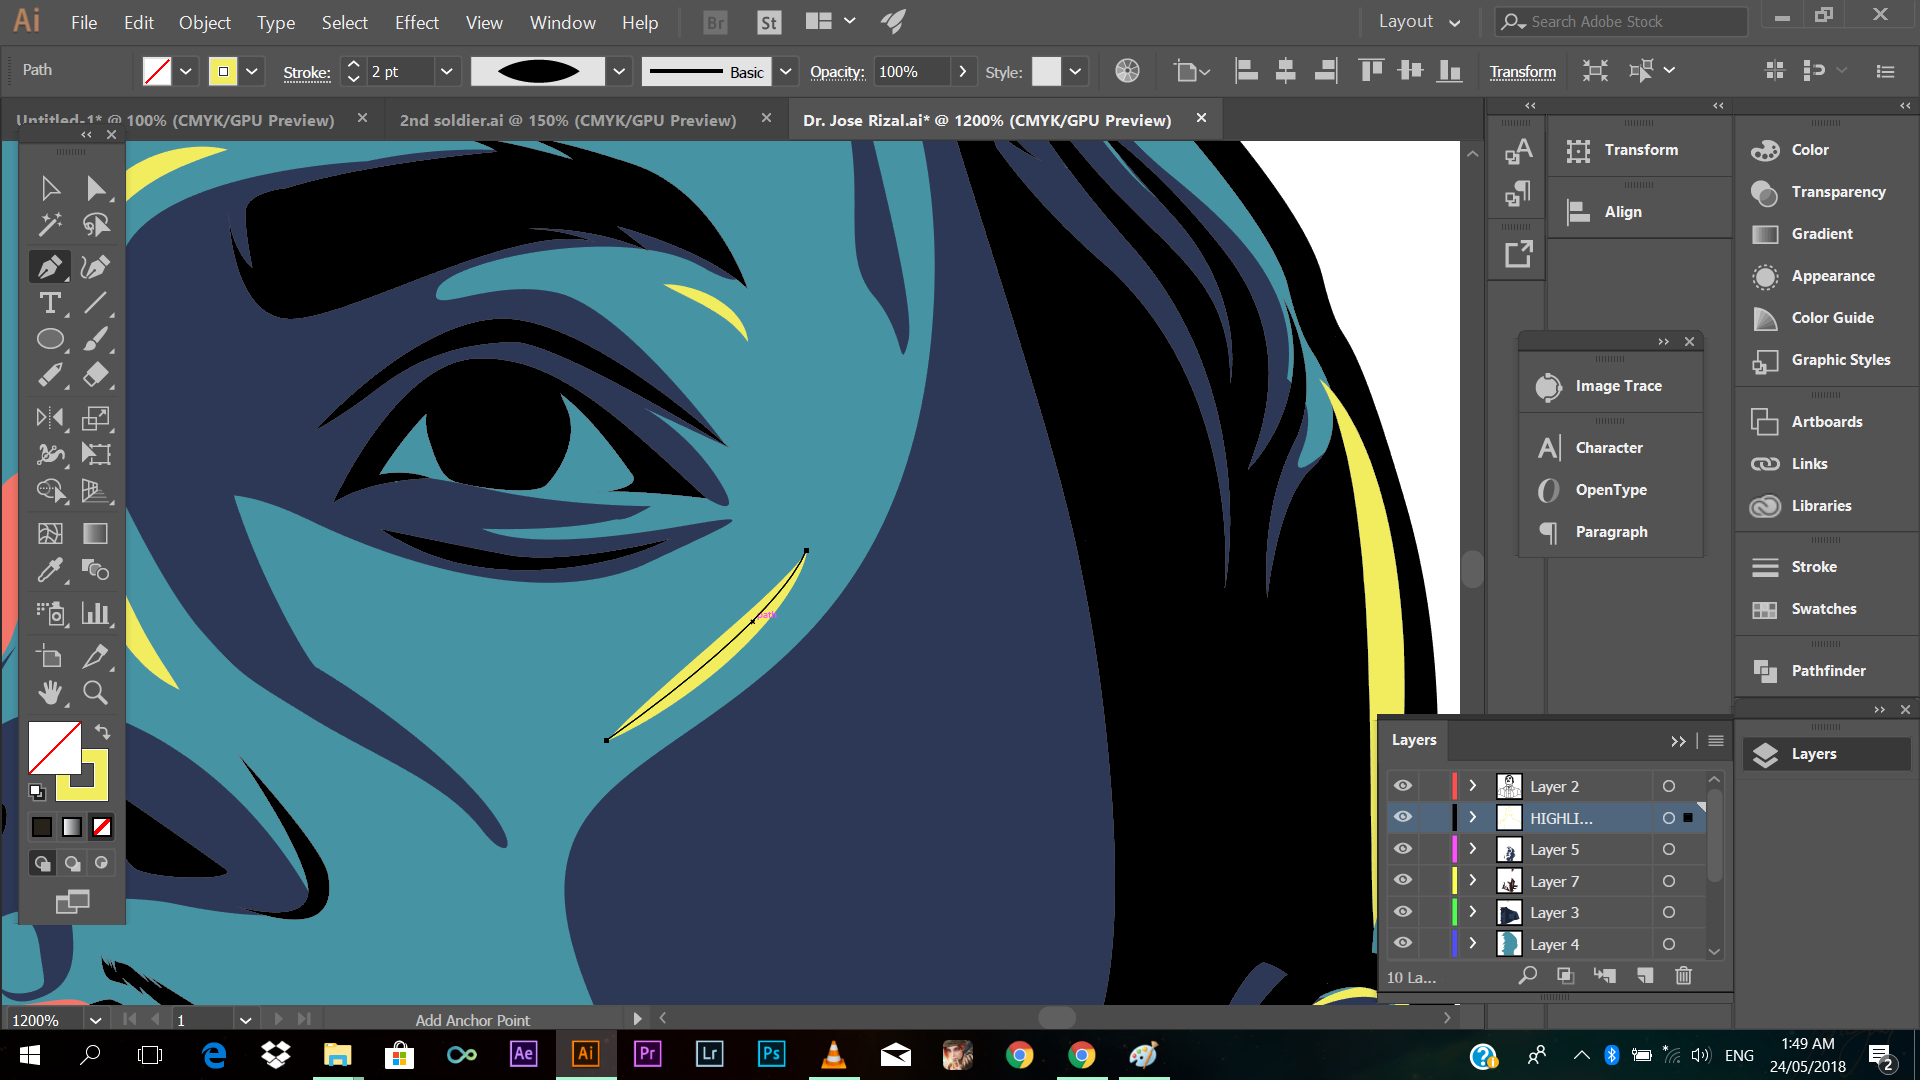Swap fill and stroke colors
Viewport: 1920px width, 1080px height.
tap(102, 732)
